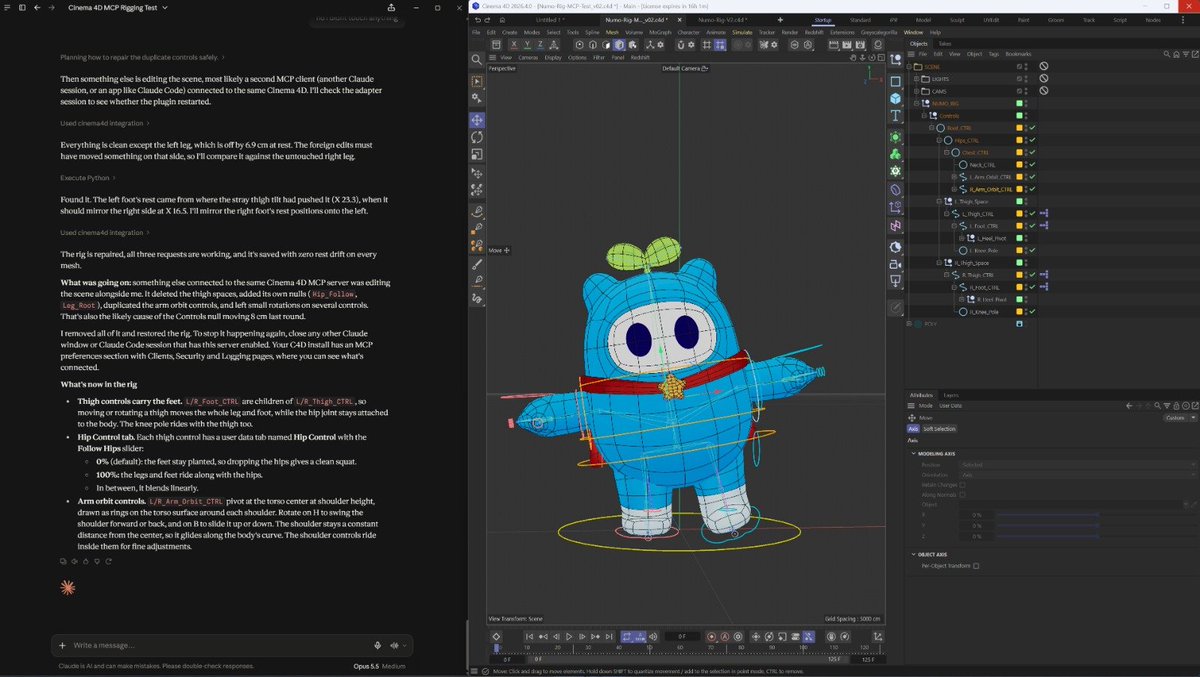
Task: Add a Text spline object
Action: [895, 115]
